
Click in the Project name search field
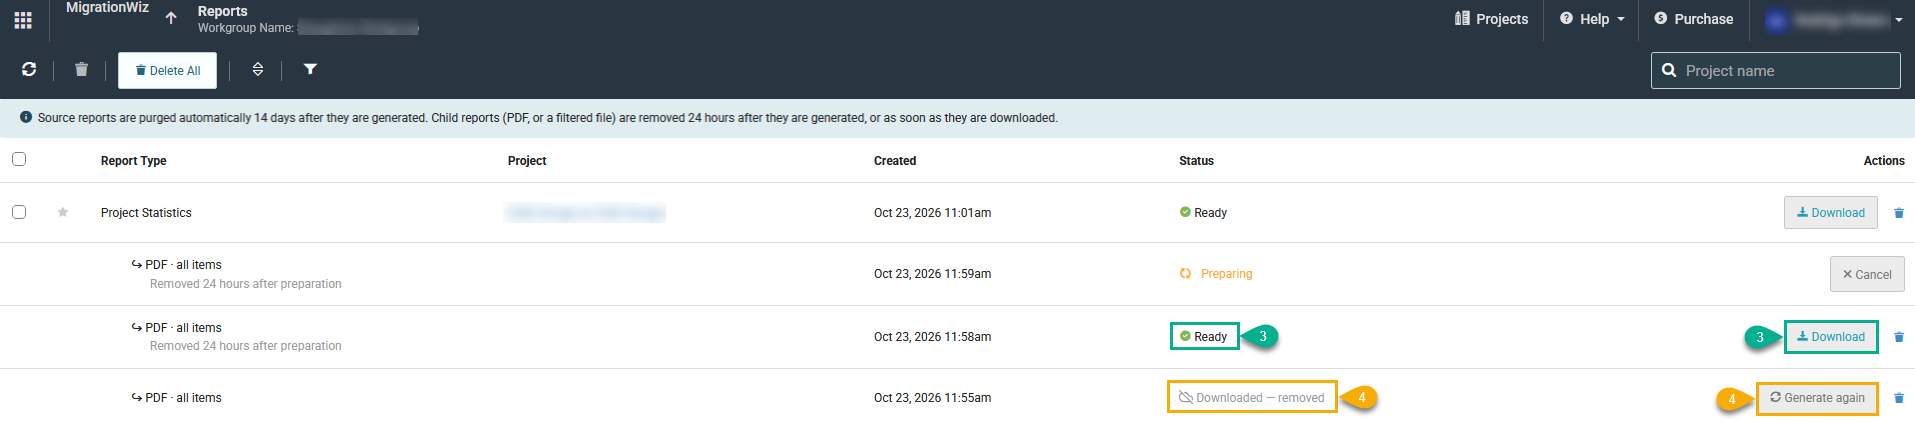[x=1776, y=70]
